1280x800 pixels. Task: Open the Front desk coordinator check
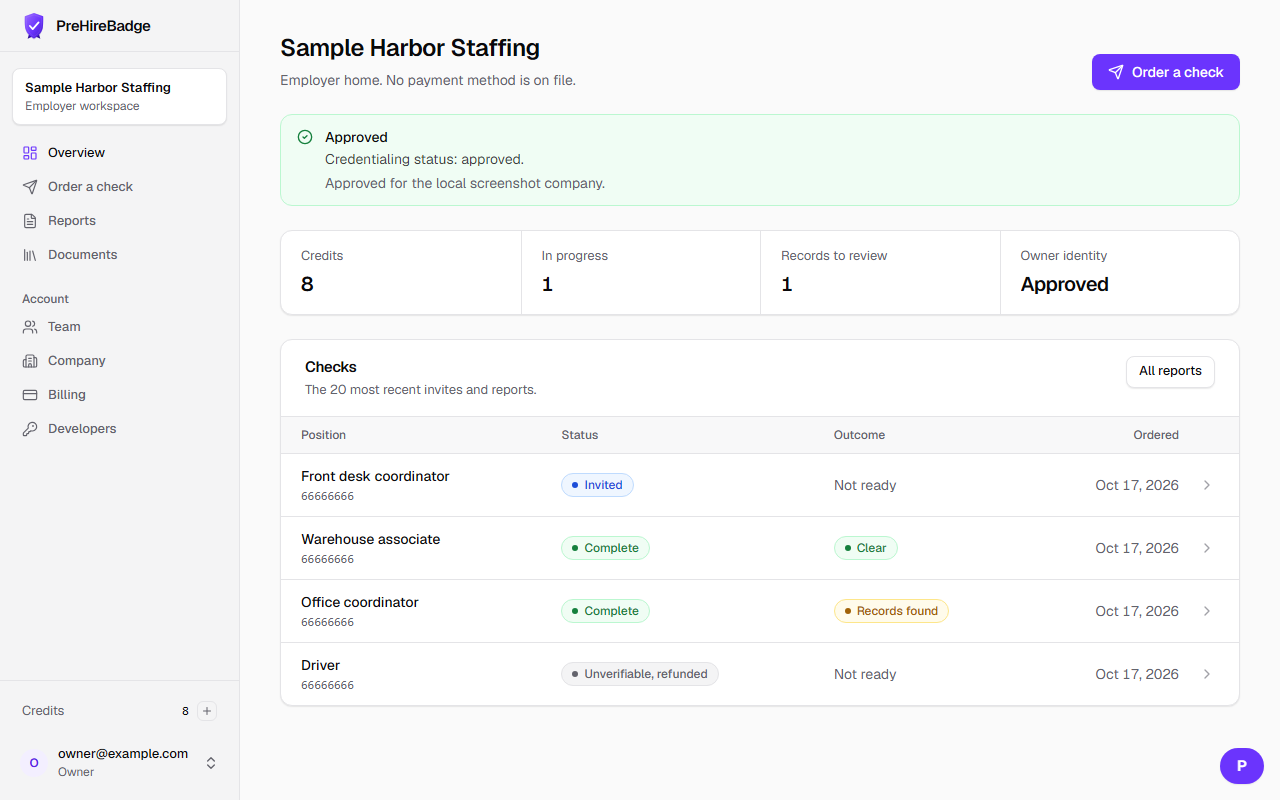(x=760, y=485)
